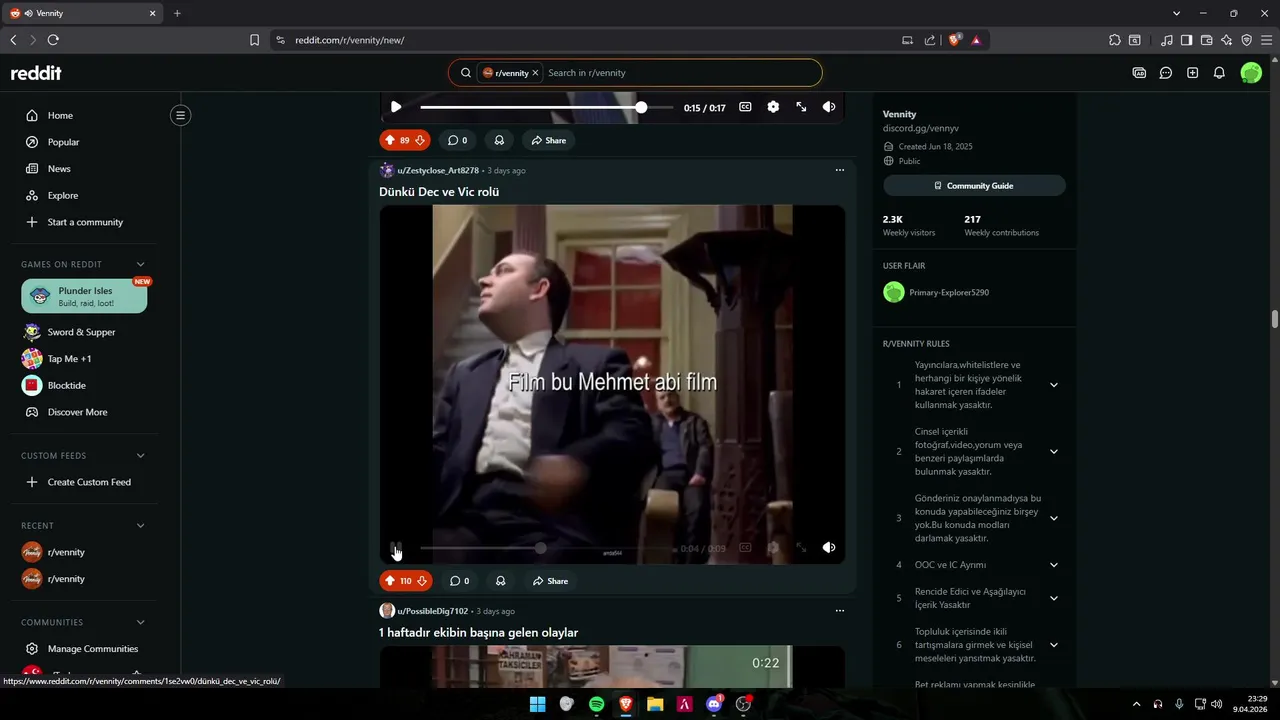
Task: Upvote the post with 89 votes
Action: point(390,140)
